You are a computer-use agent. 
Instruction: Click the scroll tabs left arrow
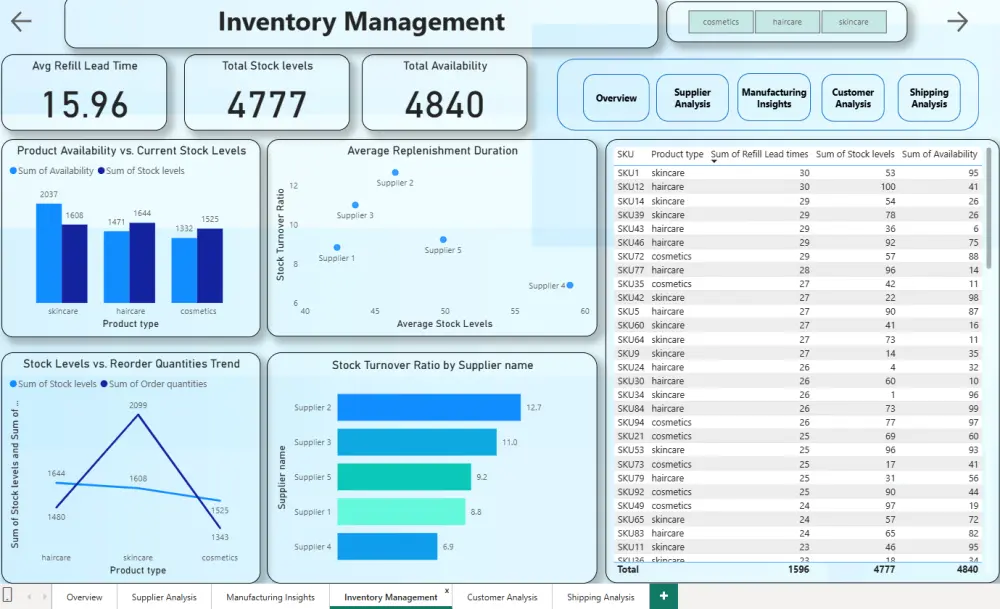(29, 596)
